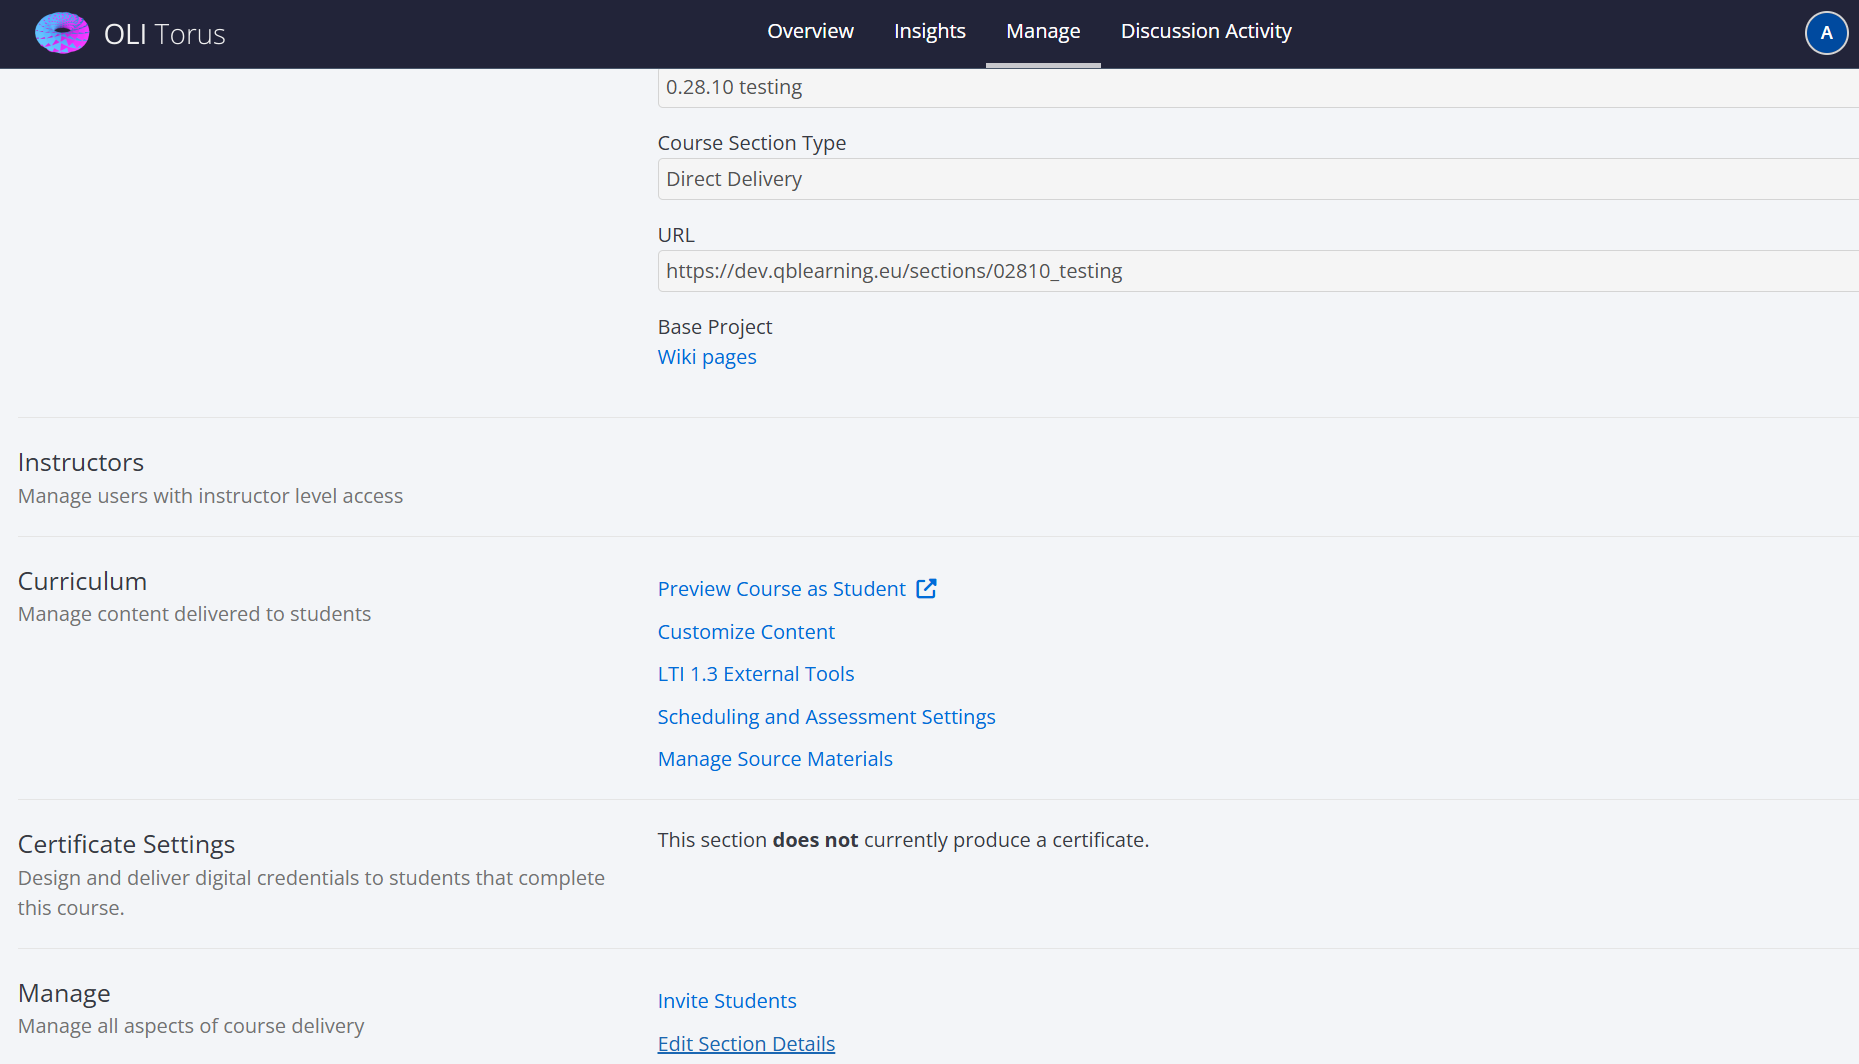Click the Invite Students link
Viewport: 1859px width, 1064px height.
click(726, 1001)
